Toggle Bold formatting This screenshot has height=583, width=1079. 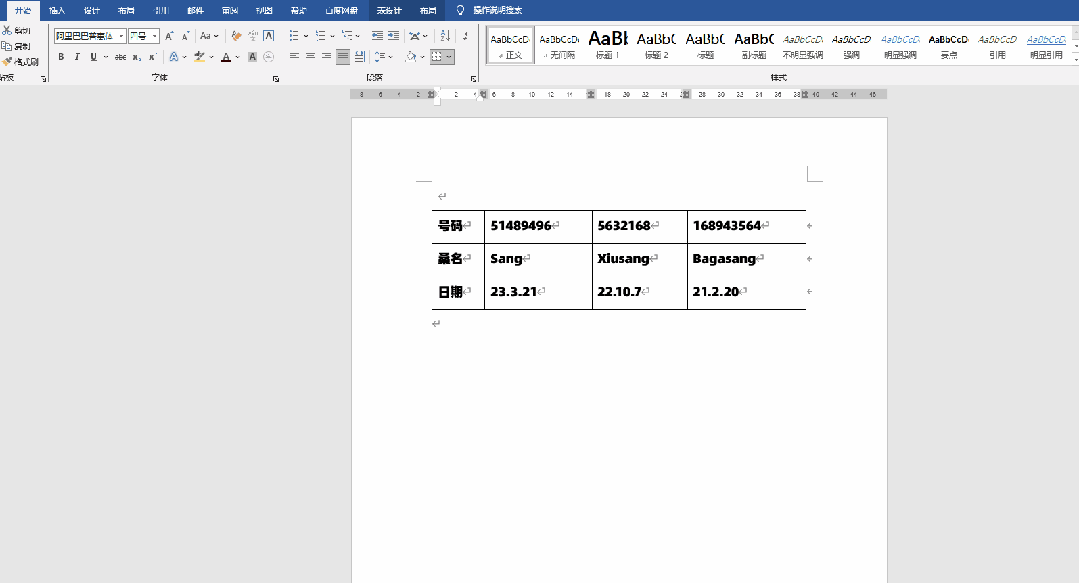[x=61, y=57]
